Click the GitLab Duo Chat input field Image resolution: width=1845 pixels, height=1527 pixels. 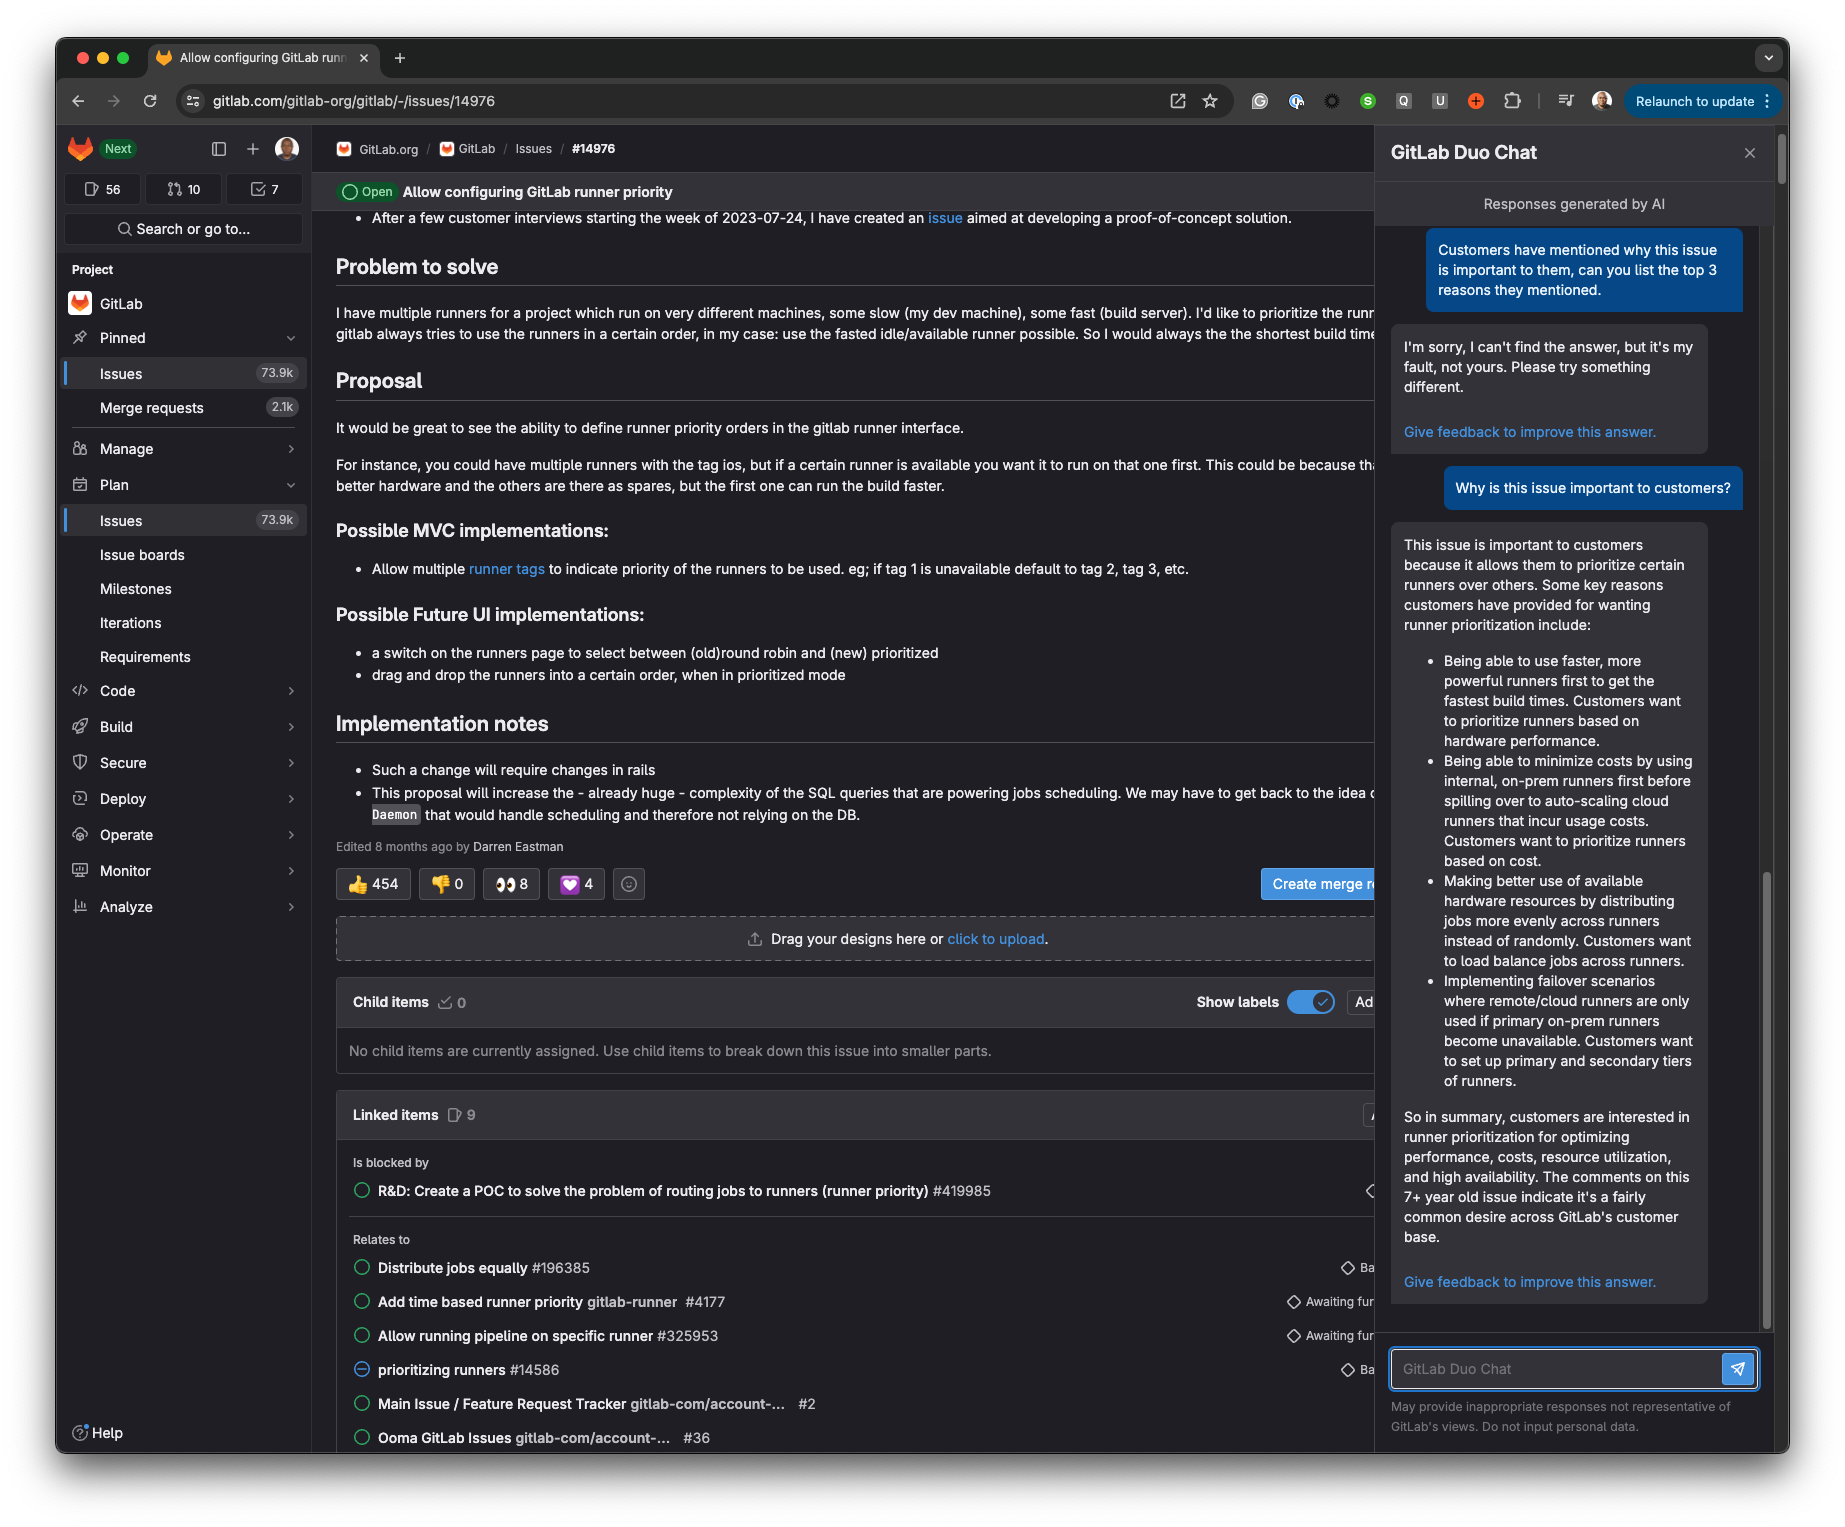[x=1556, y=1369]
